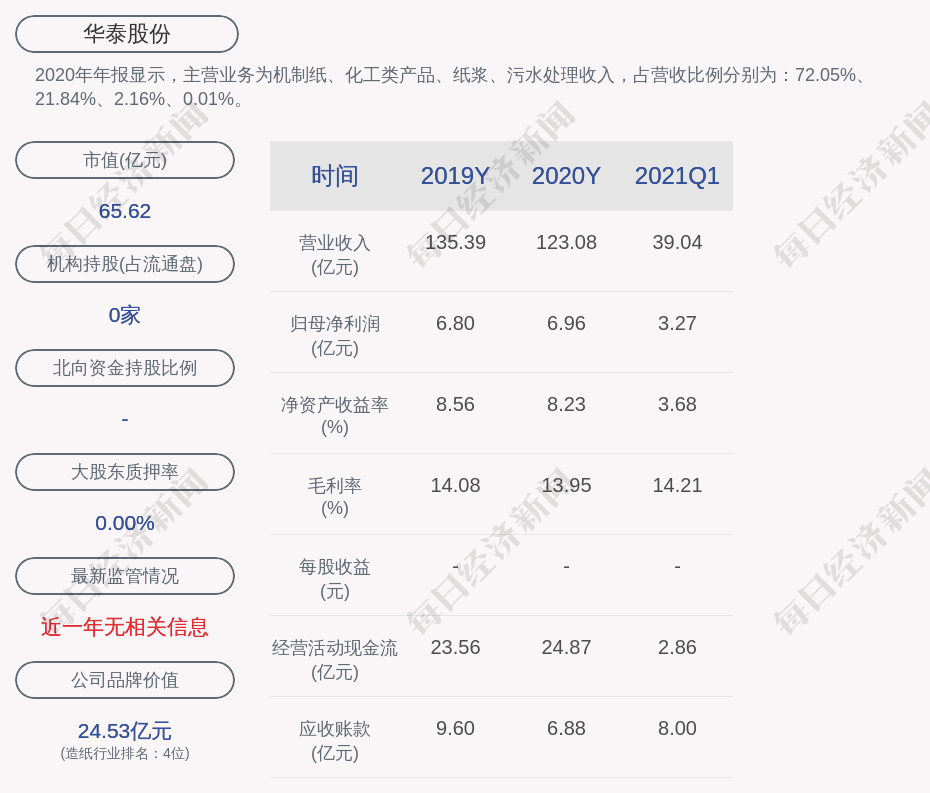The height and width of the screenshot is (793, 930).
Task: Click the red 近一年无相关信息 text
Action: [125, 627]
